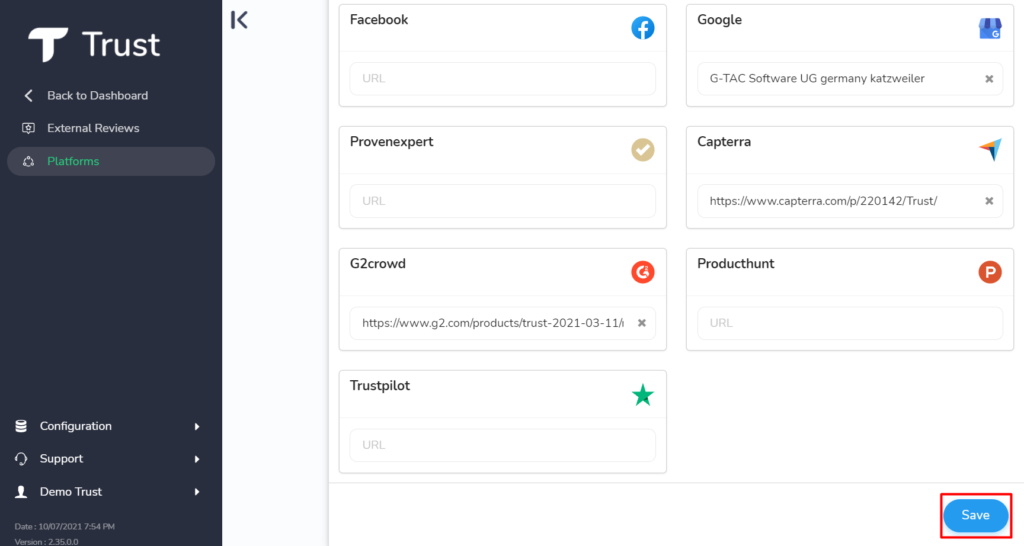Click the Producthunt P logo
Image resolution: width=1024 pixels, height=546 pixels.
pyautogui.click(x=990, y=272)
